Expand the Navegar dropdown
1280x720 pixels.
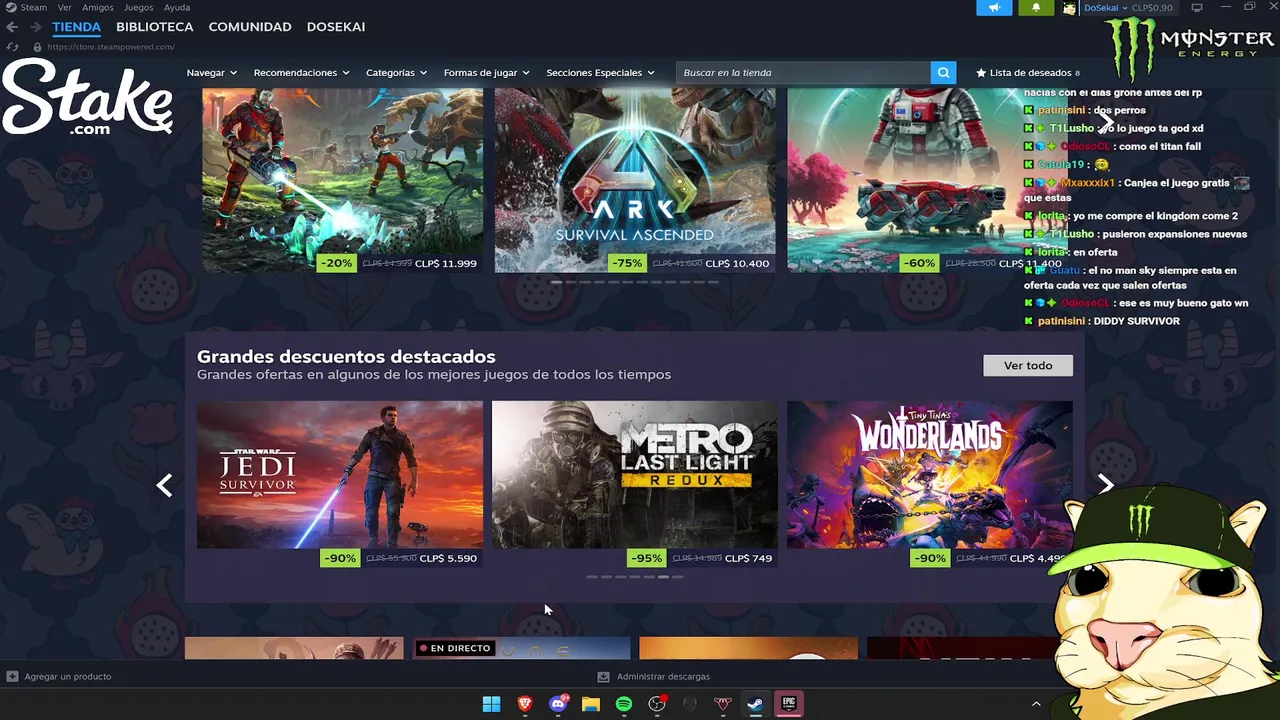click(211, 72)
